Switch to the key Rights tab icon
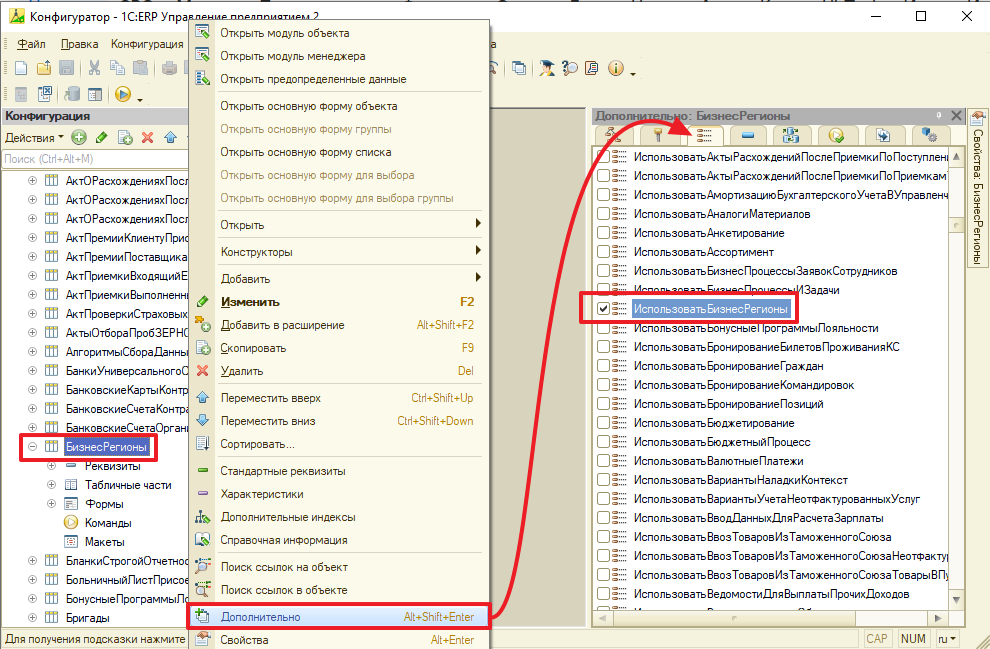The height and width of the screenshot is (649, 990). (659, 134)
